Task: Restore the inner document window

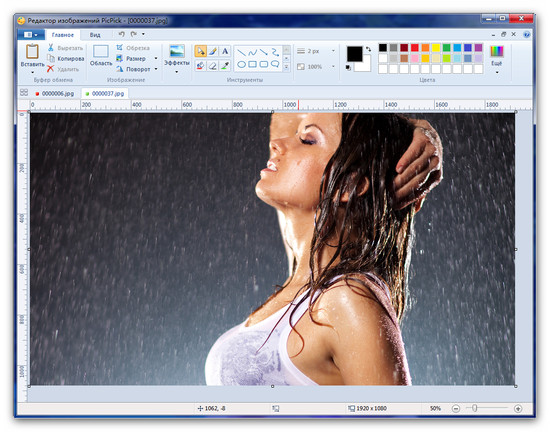Action: click(x=503, y=34)
